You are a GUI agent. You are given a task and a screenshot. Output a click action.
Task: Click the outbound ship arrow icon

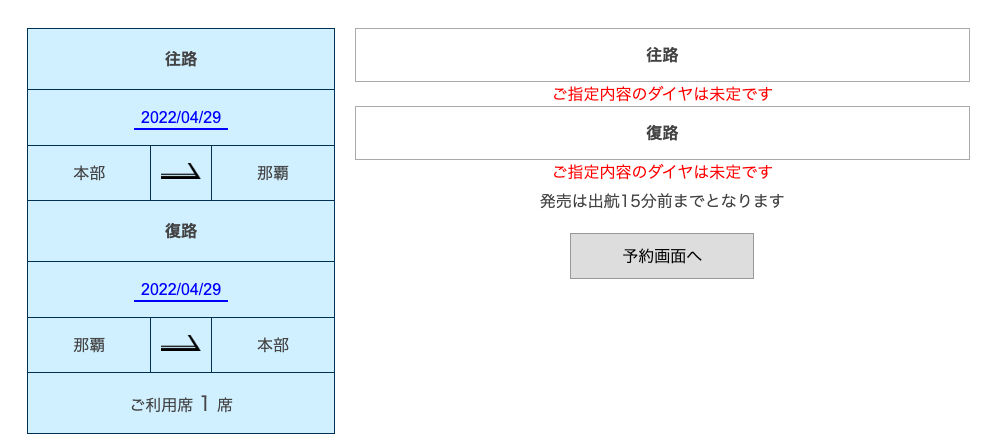click(x=181, y=173)
